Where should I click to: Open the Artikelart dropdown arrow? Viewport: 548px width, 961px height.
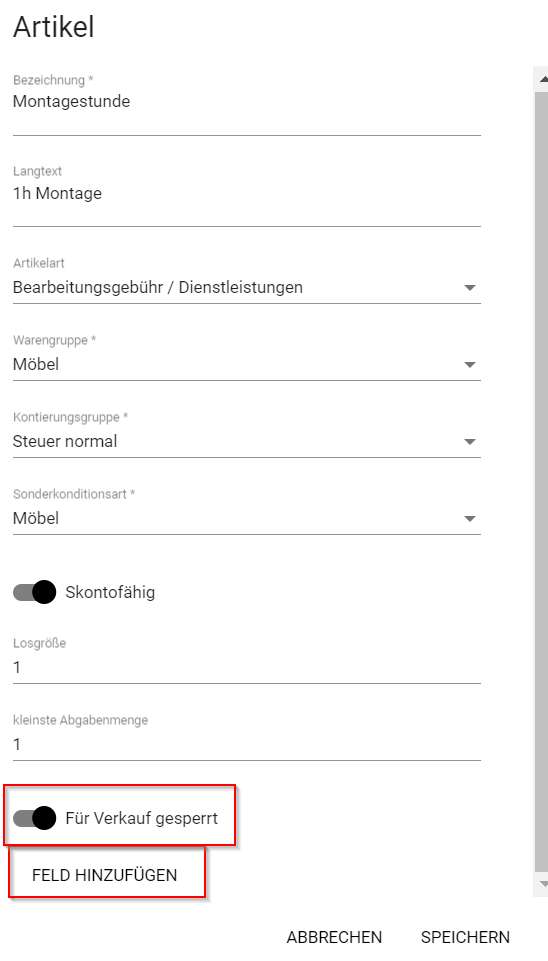pyautogui.click(x=470, y=287)
